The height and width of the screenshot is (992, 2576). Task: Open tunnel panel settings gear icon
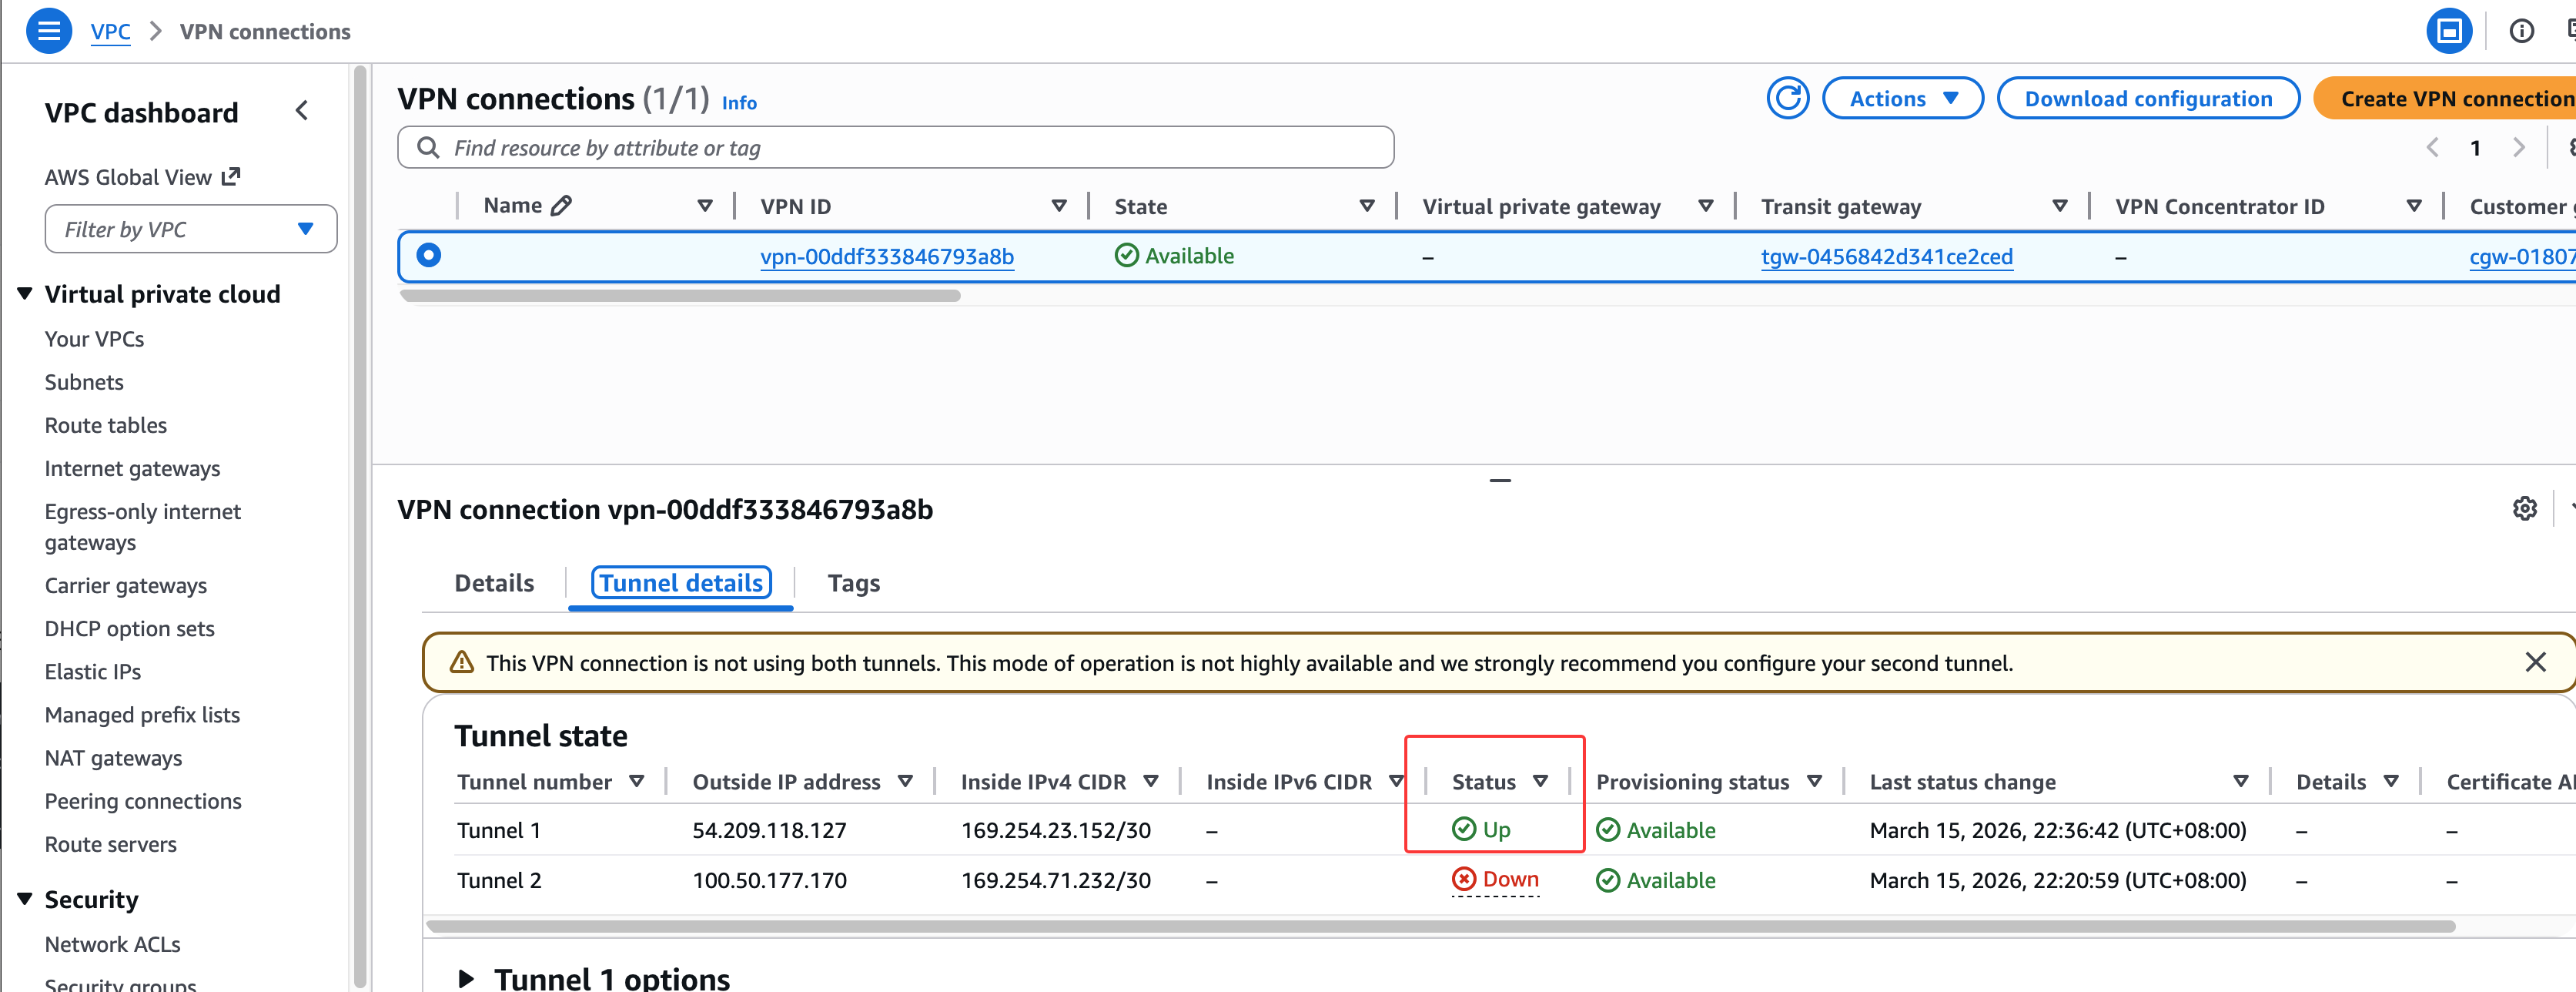pos(2524,508)
